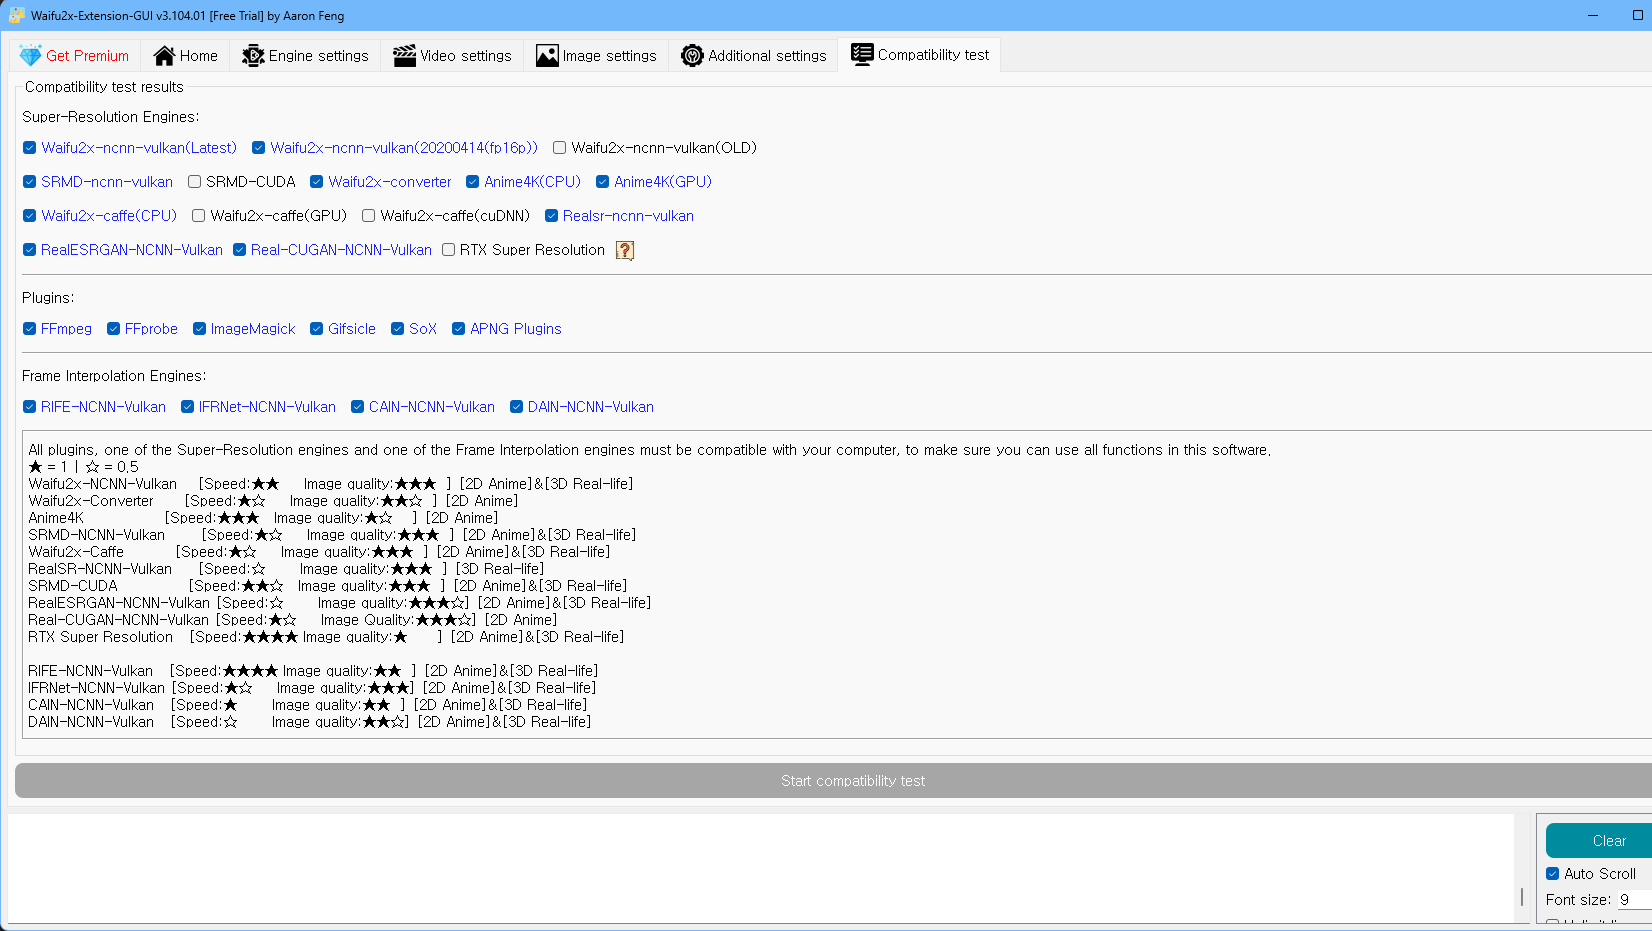Click the Compatibility test monitor icon
1652x931 pixels.
pos(862,55)
